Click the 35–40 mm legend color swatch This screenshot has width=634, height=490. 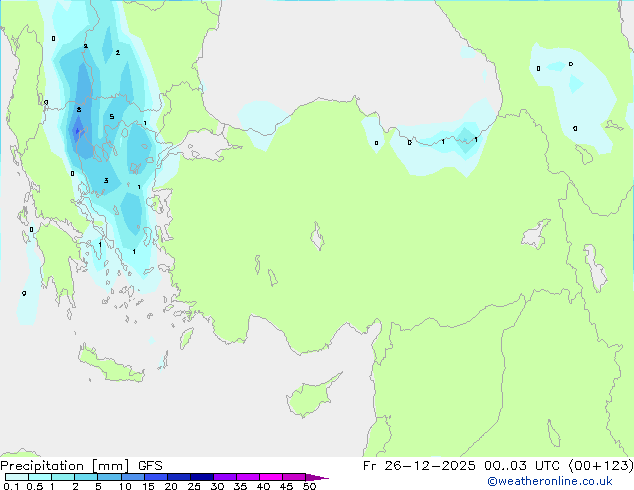[247, 477]
